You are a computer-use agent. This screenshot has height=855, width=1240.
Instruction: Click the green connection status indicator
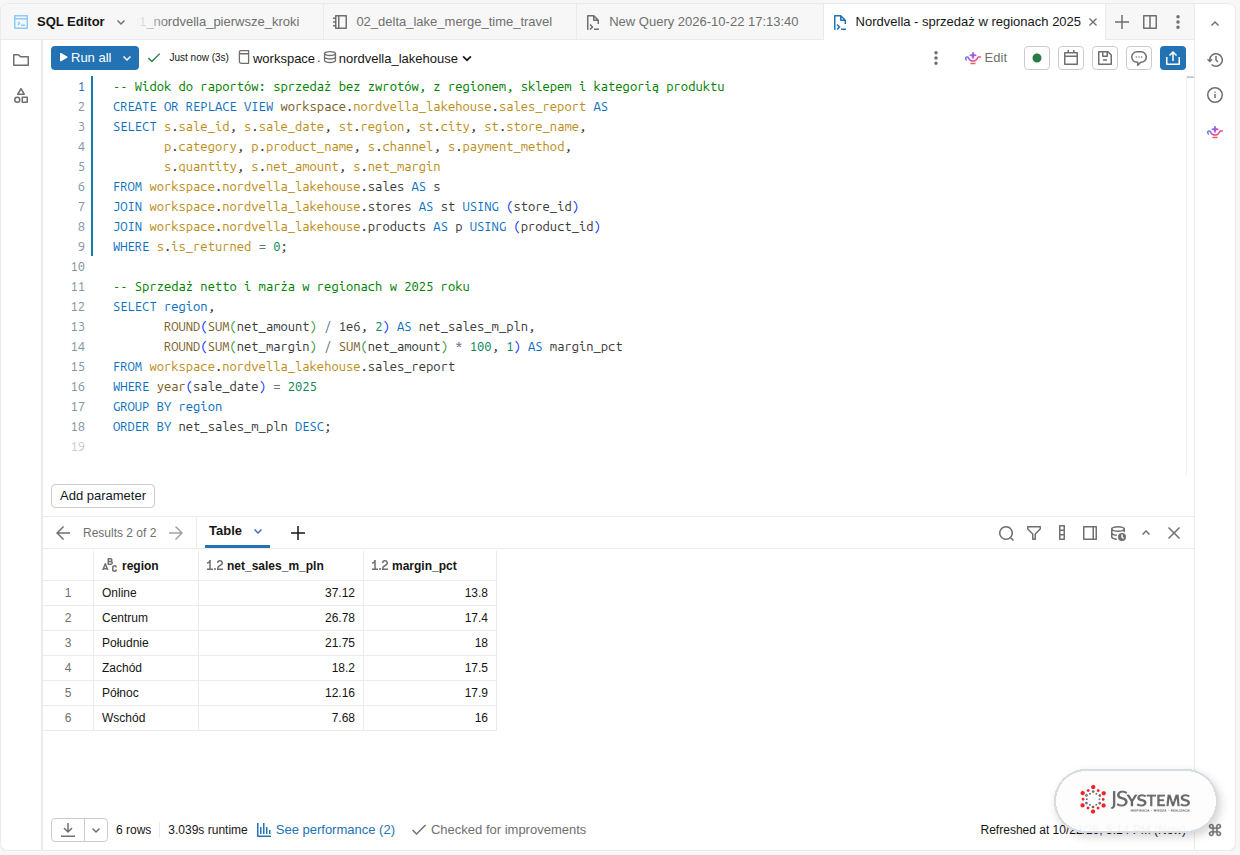1037,58
